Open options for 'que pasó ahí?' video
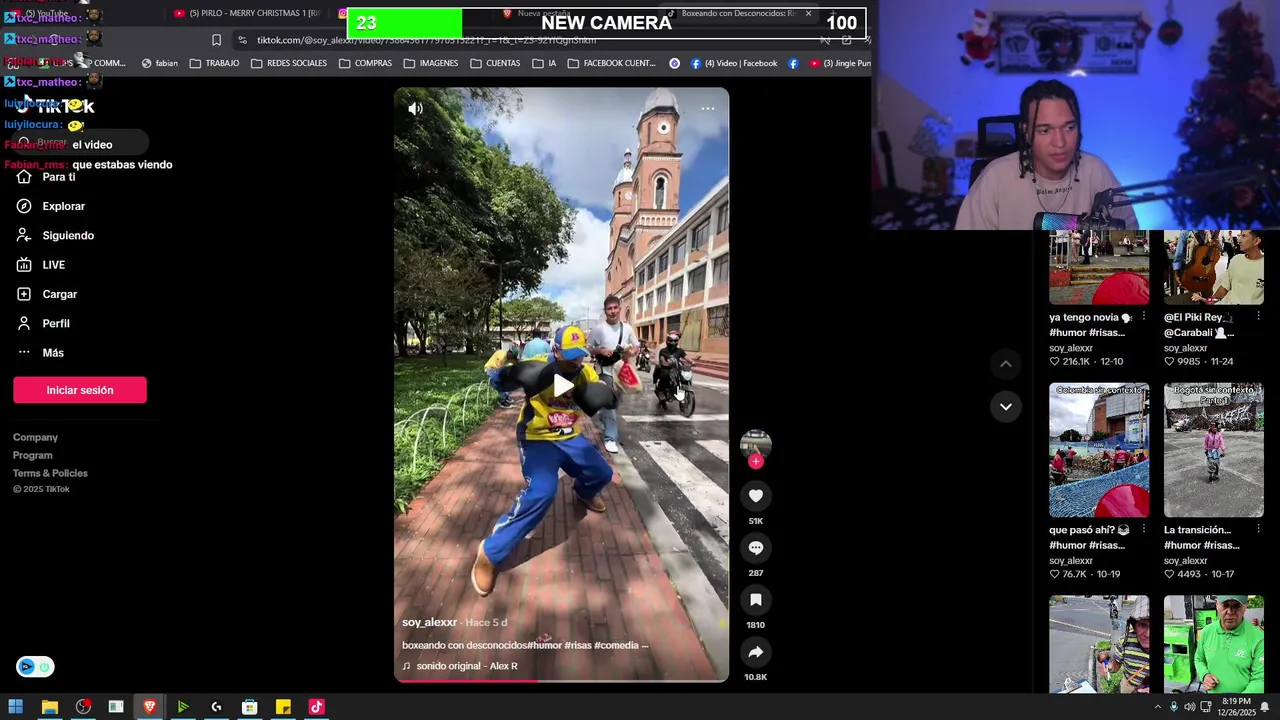This screenshot has width=1280, height=720. (x=1143, y=530)
